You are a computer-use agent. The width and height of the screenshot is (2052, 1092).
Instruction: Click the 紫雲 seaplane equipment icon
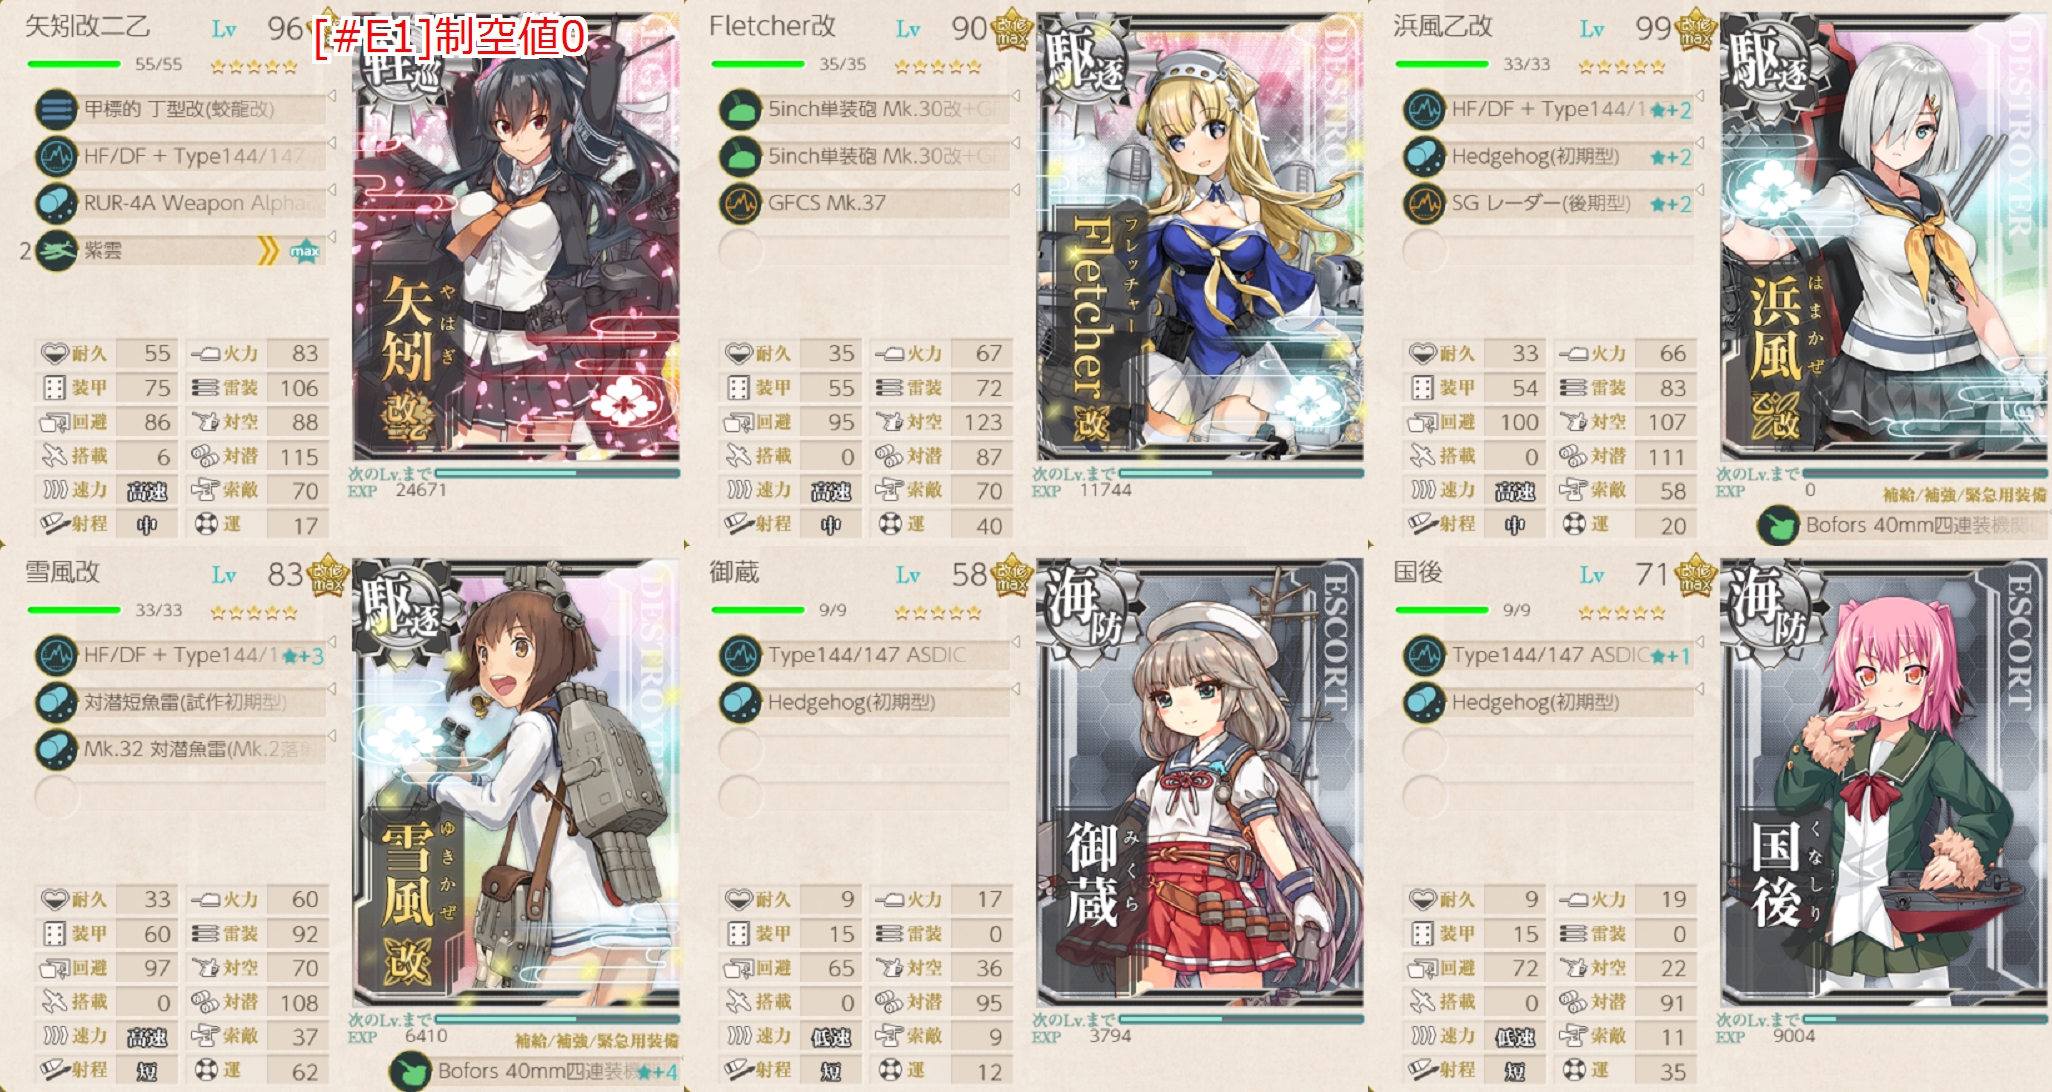tap(57, 251)
